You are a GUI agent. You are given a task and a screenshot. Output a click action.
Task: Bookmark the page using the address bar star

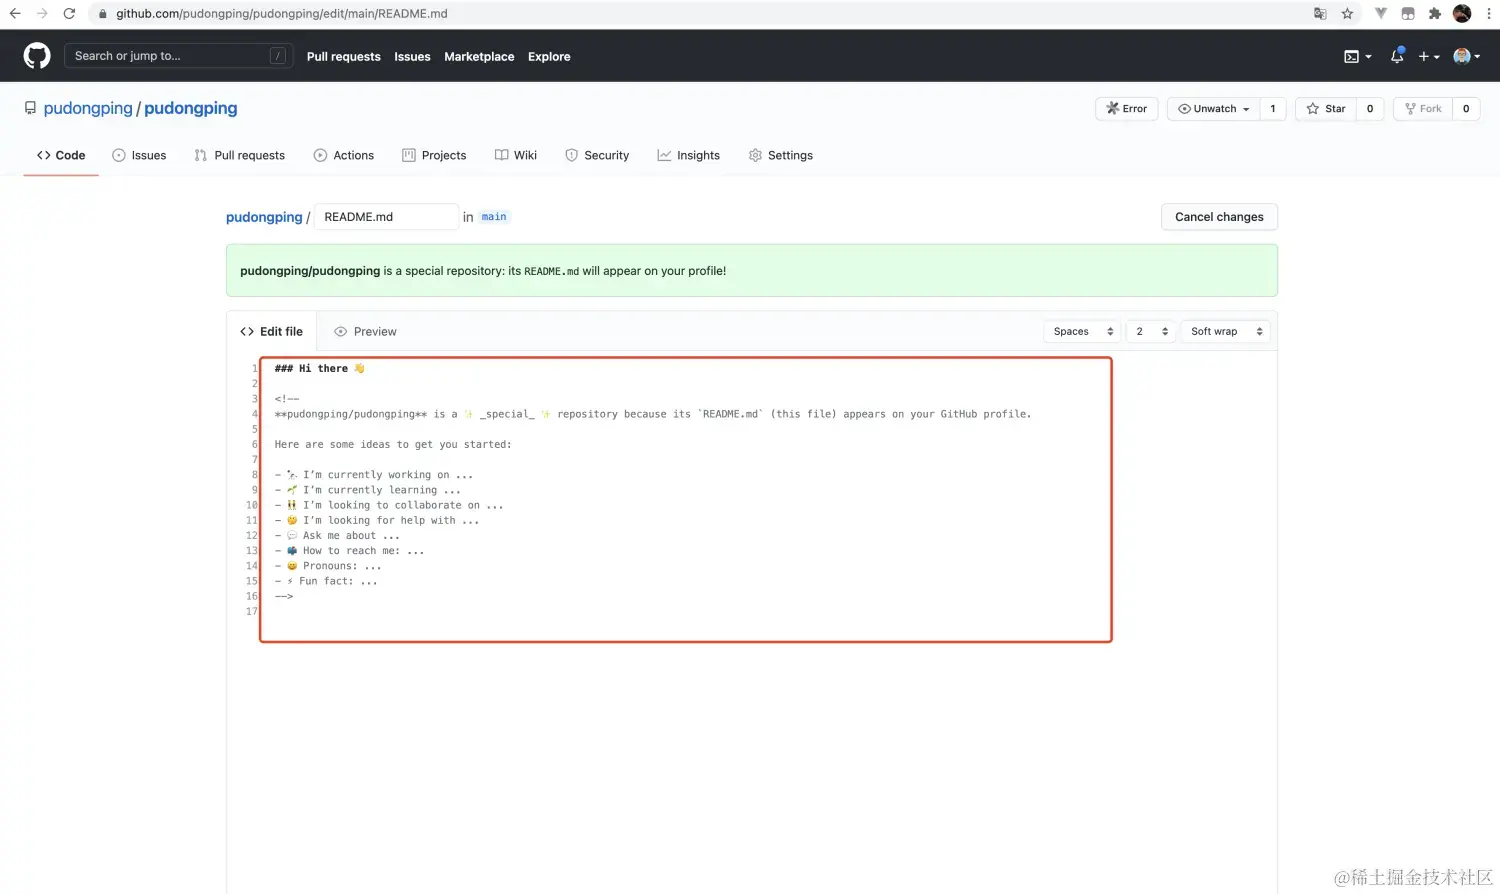[1347, 14]
